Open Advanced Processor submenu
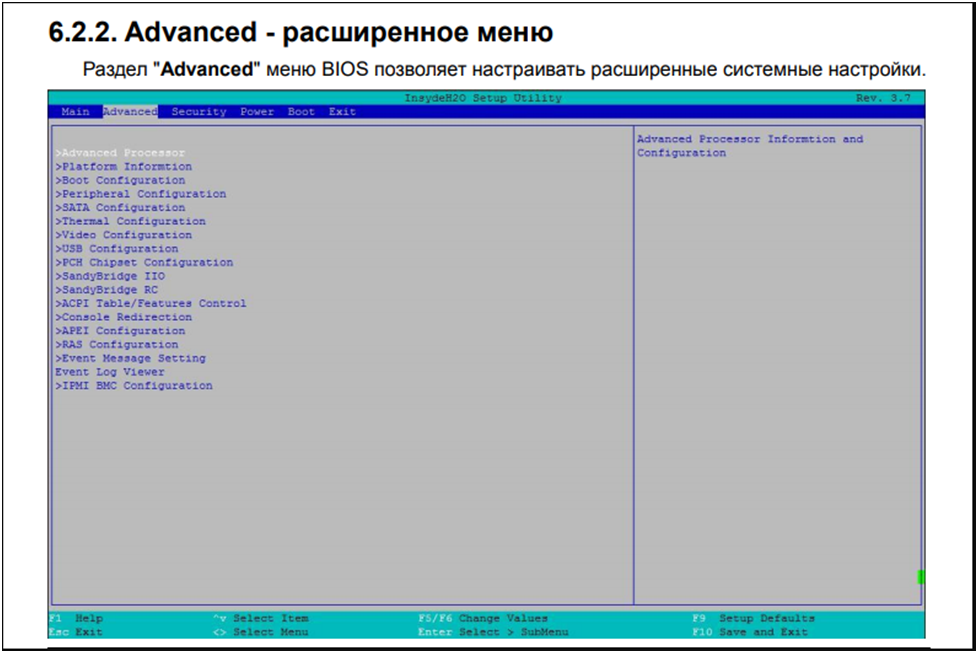Viewport: 978px width, 653px height. click(x=120, y=153)
